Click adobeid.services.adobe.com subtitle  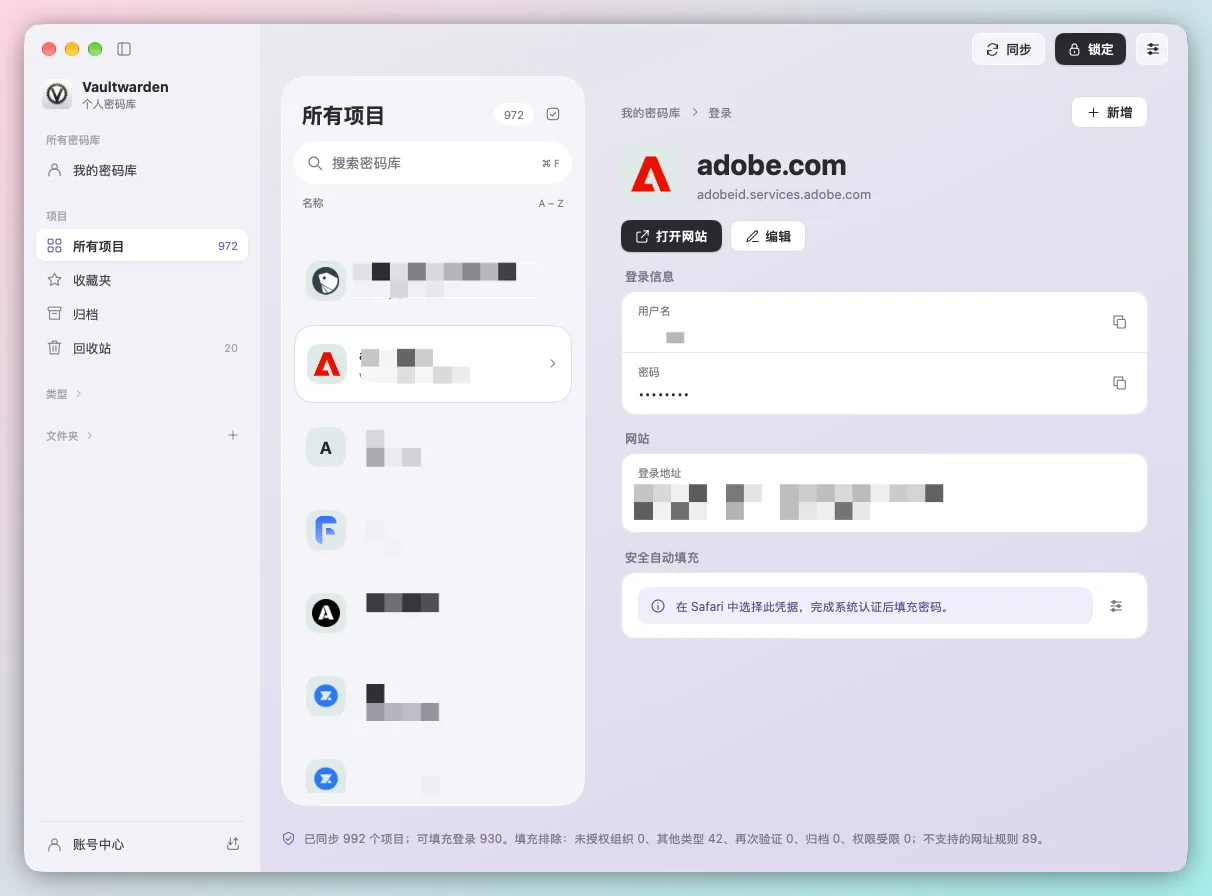tap(784, 195)
